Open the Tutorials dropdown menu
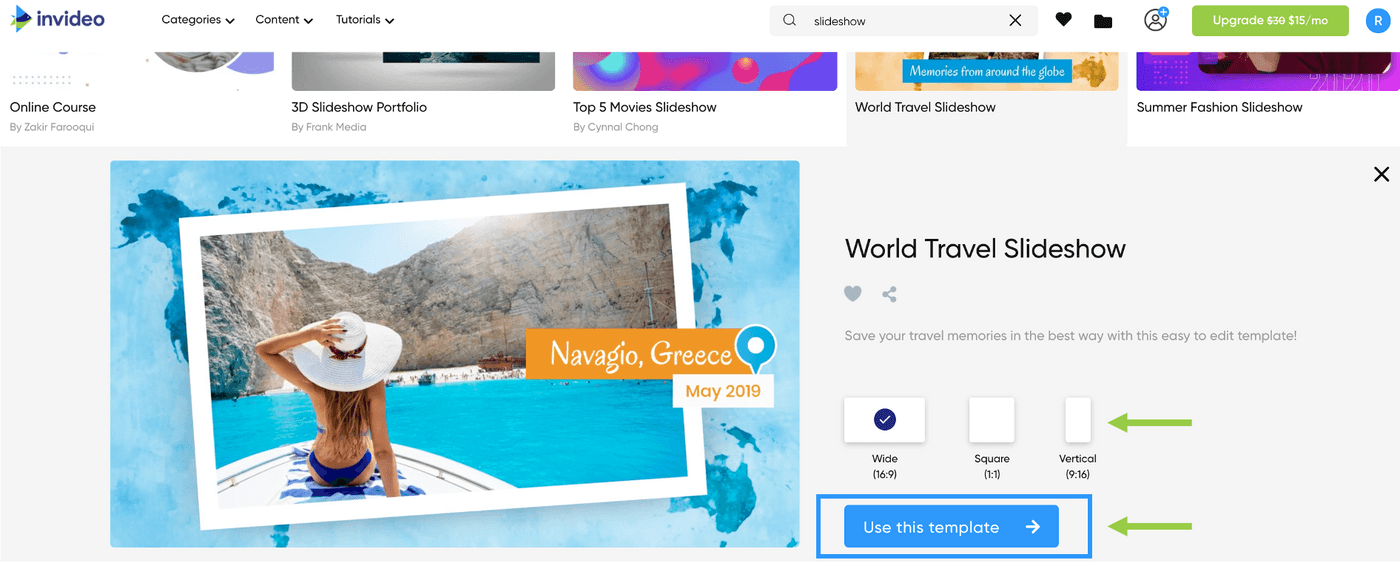1400x568 pixels. pyautogui.click(x=365, y=20)
